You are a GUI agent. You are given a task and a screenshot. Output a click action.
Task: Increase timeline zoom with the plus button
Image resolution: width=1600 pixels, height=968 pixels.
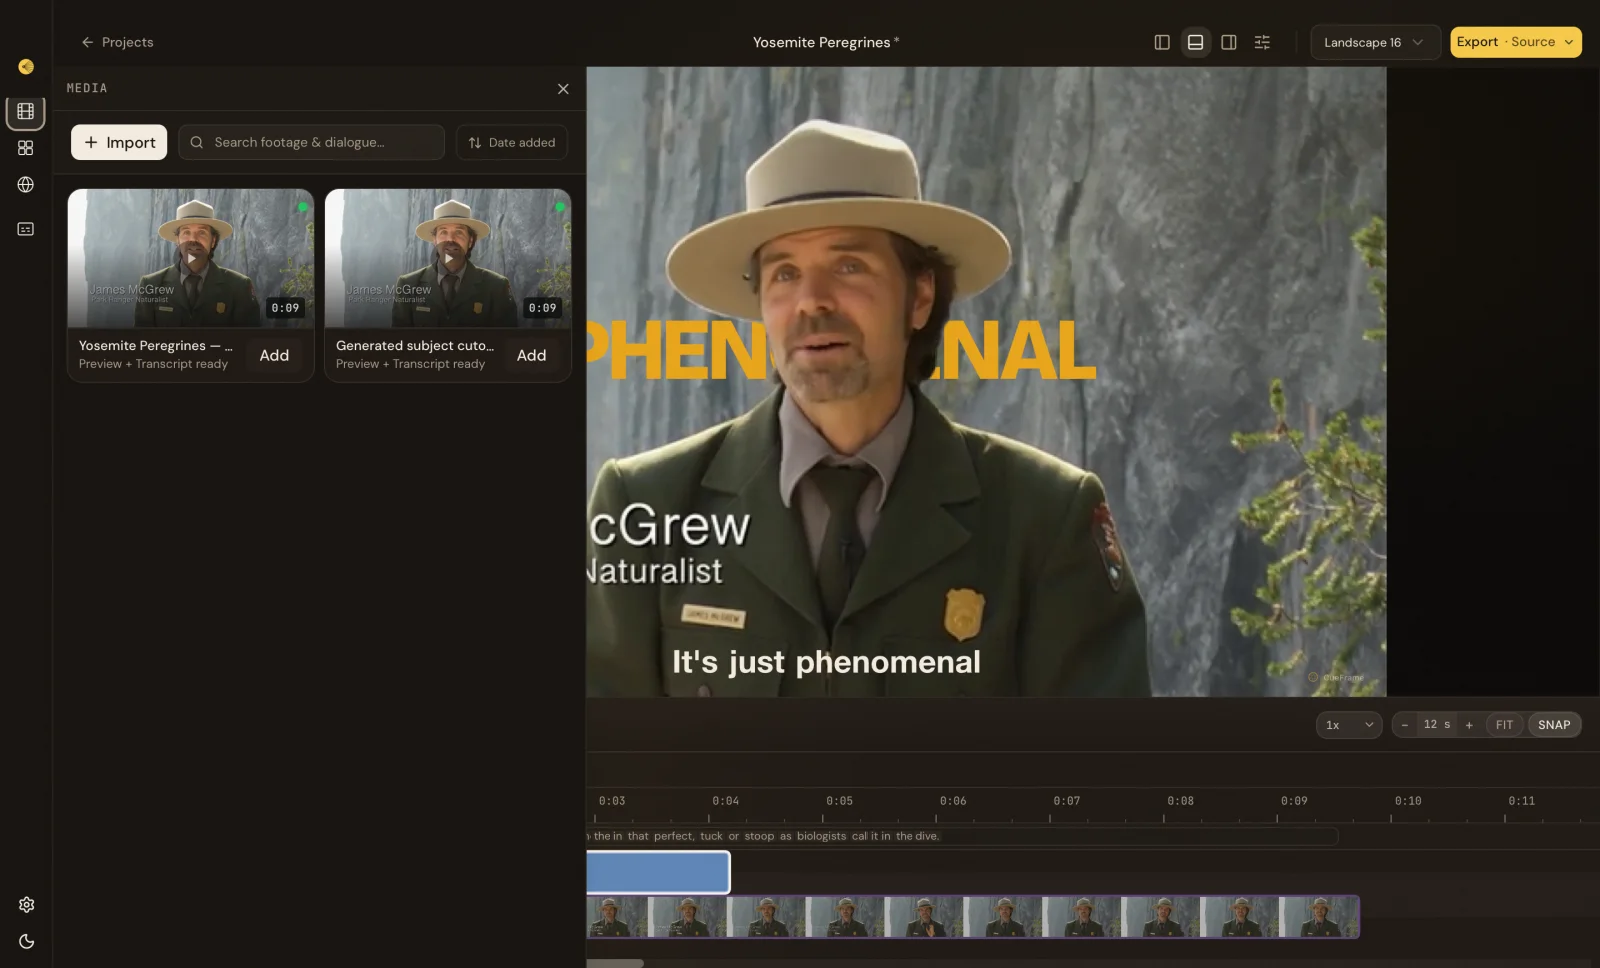click(x=1469, y=725)
